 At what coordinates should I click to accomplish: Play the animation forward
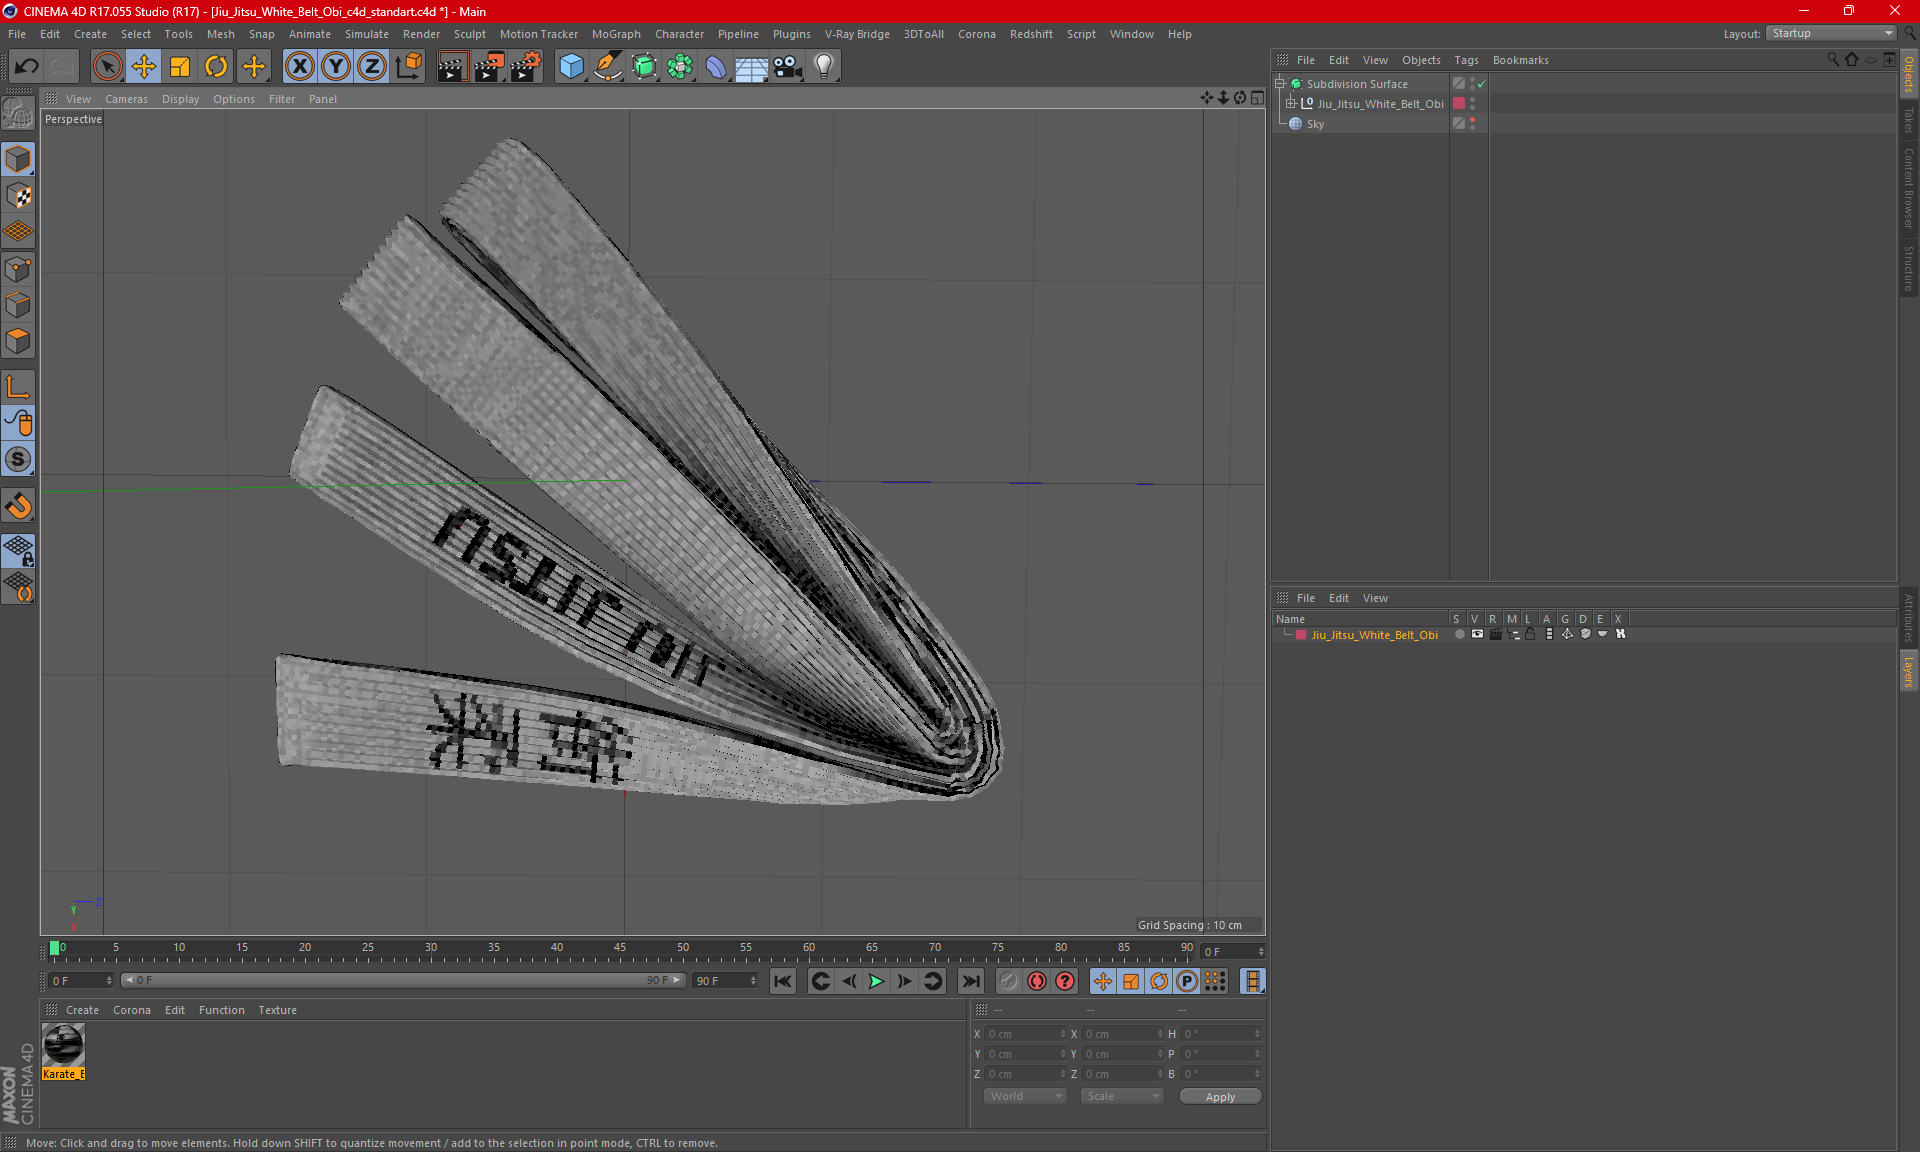876,981
